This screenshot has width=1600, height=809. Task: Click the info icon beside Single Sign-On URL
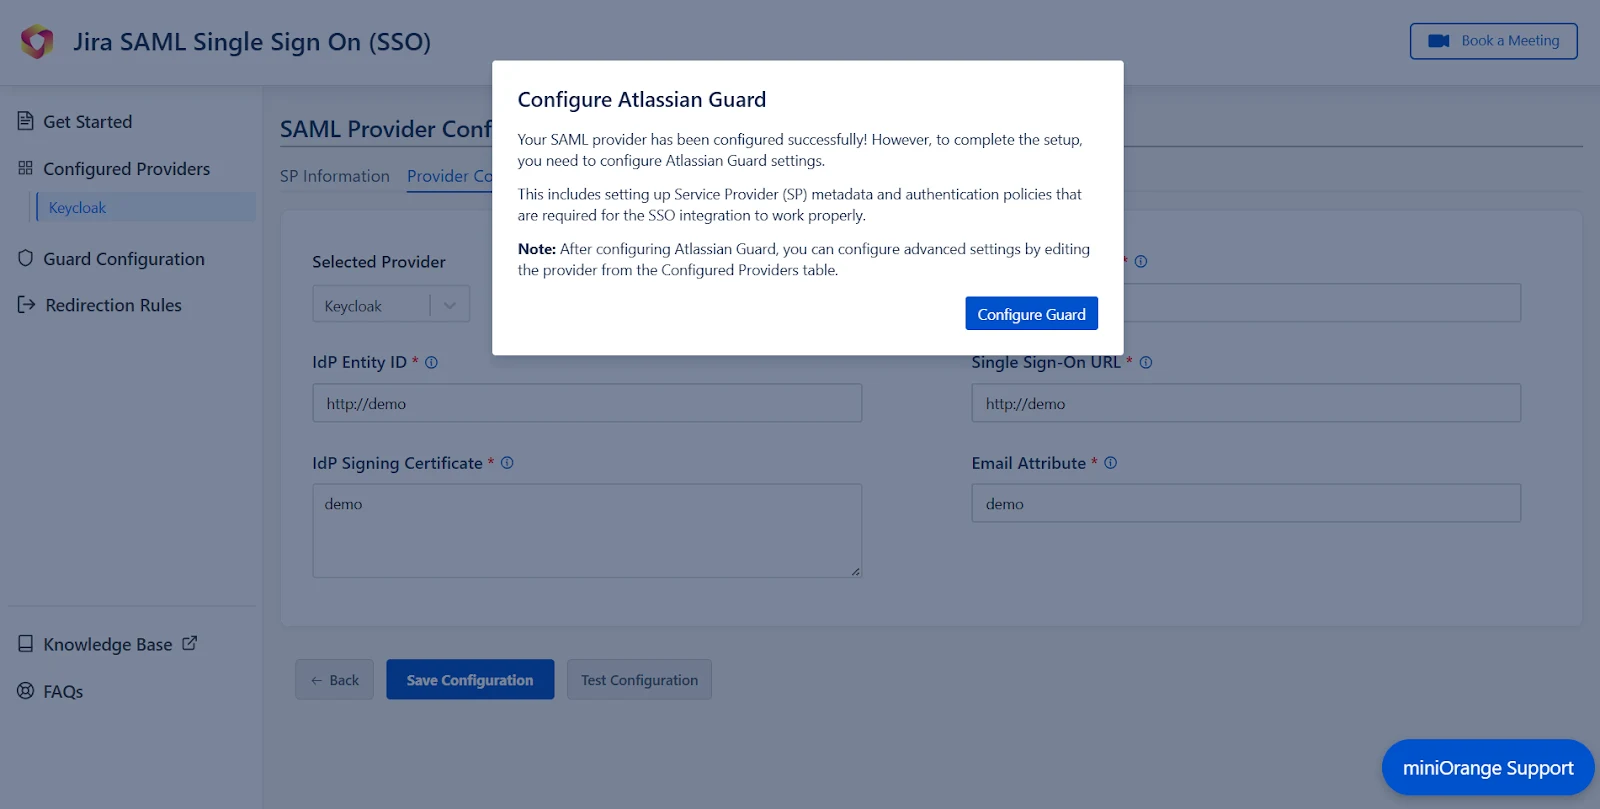tap(1147, 362)
